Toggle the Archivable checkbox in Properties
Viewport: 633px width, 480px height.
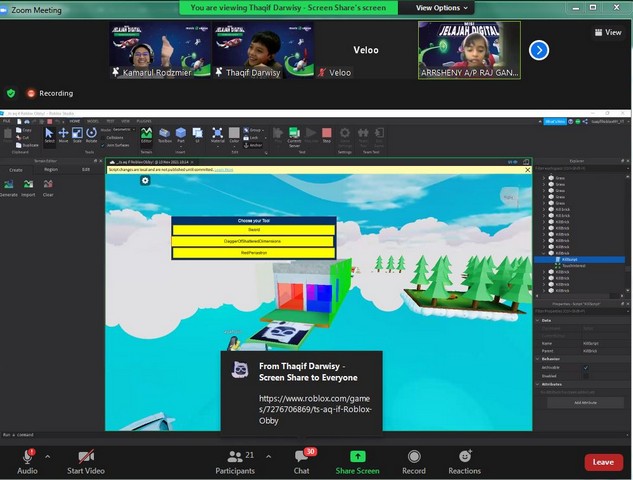586,367
